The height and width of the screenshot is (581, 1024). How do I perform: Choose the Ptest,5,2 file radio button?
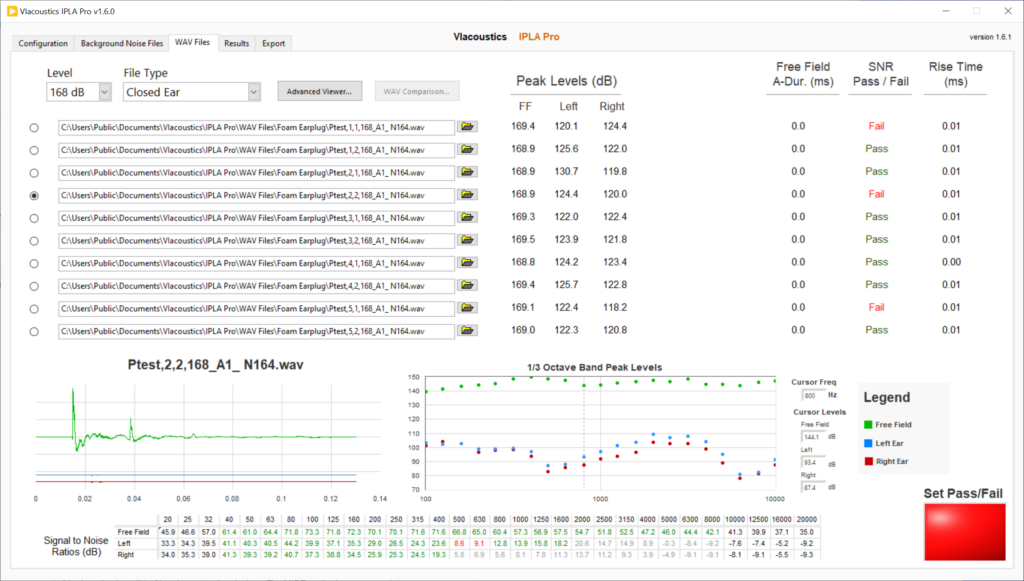tap(35, 331)
